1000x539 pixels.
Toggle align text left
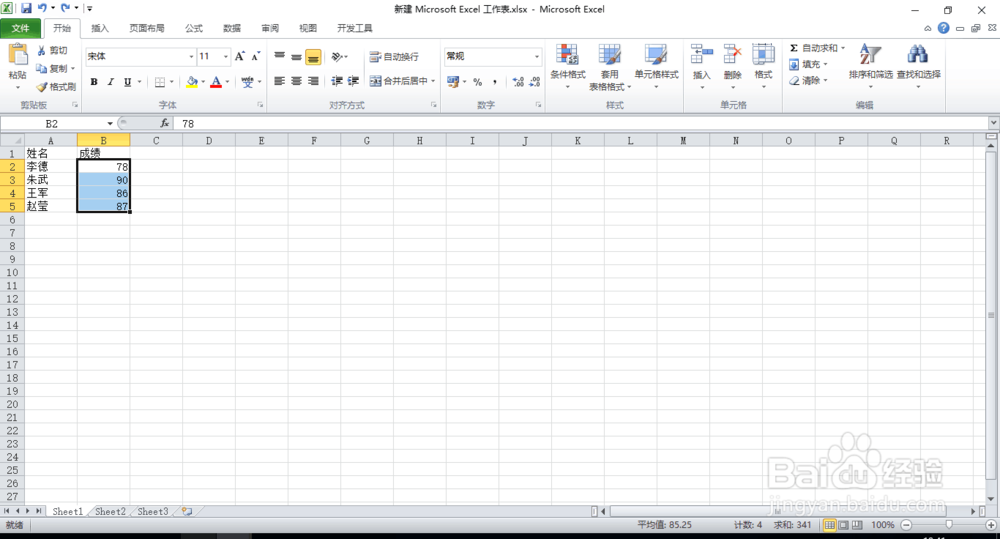pyautogui.click(x=279, y=81)
